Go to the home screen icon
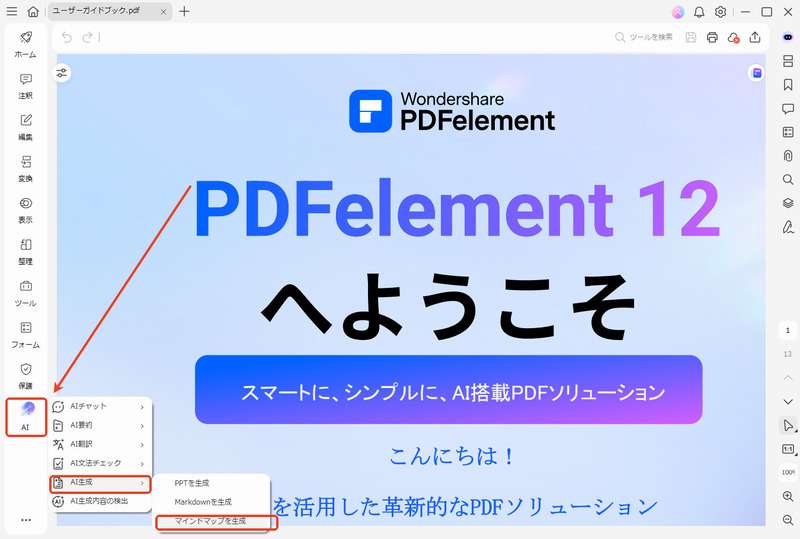800x539 pixels. [x=33, y=11]
